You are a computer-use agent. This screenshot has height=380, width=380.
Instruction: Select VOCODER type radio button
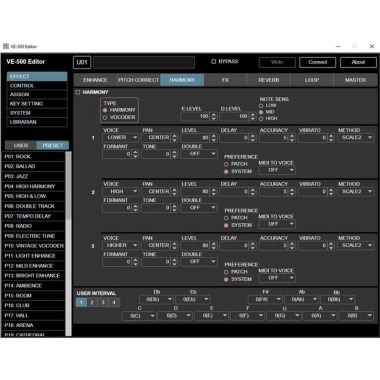(105, 118)
